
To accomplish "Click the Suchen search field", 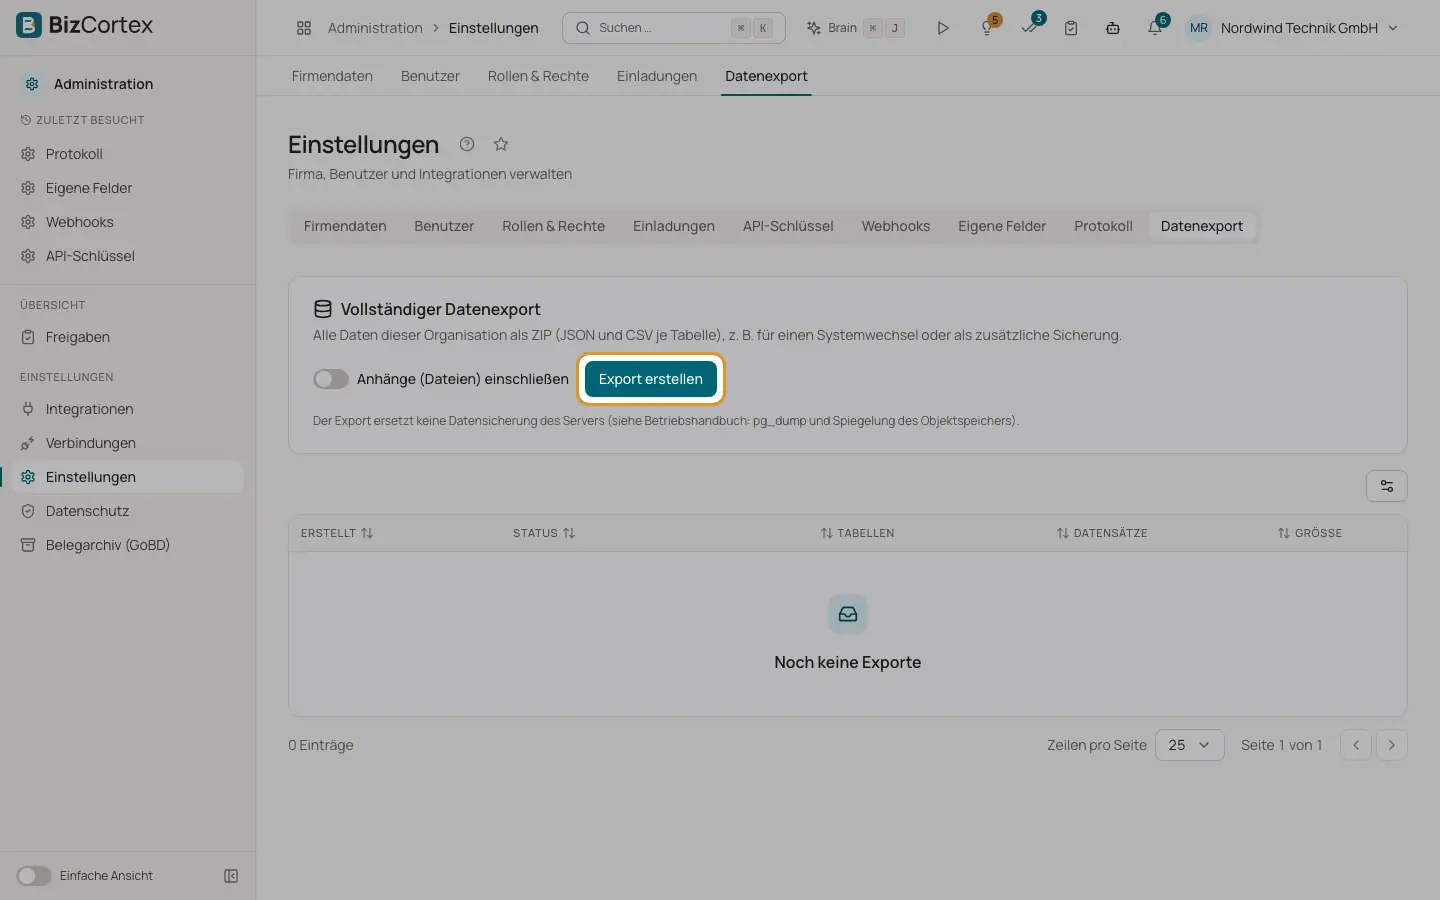I will pyautogui.click(x=673, y=28).
